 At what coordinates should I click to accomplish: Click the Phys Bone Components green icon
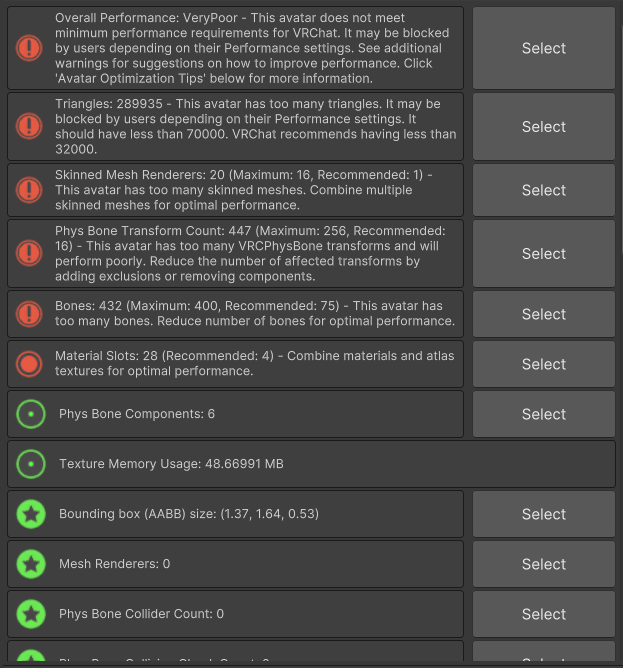point(30,414)
